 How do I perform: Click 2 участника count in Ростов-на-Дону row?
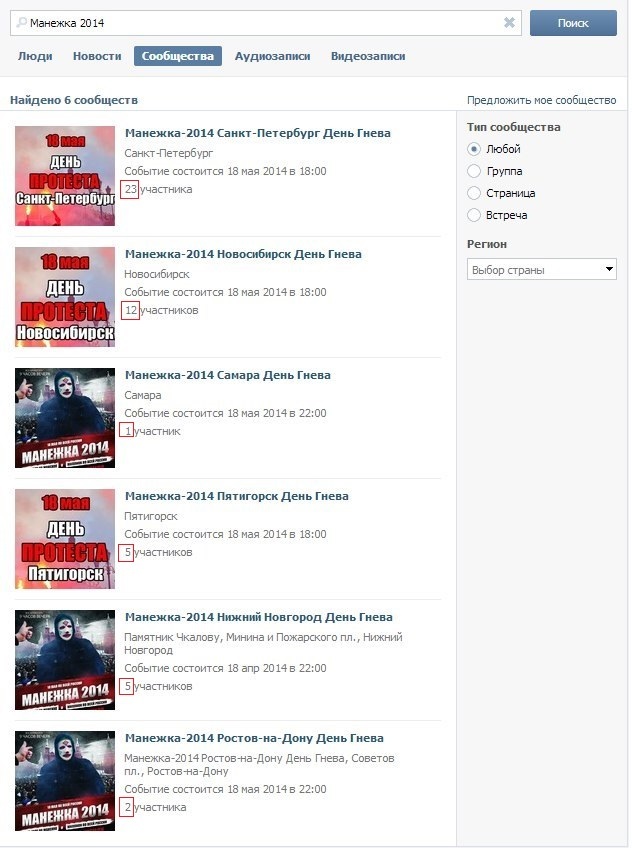(155, 807)
